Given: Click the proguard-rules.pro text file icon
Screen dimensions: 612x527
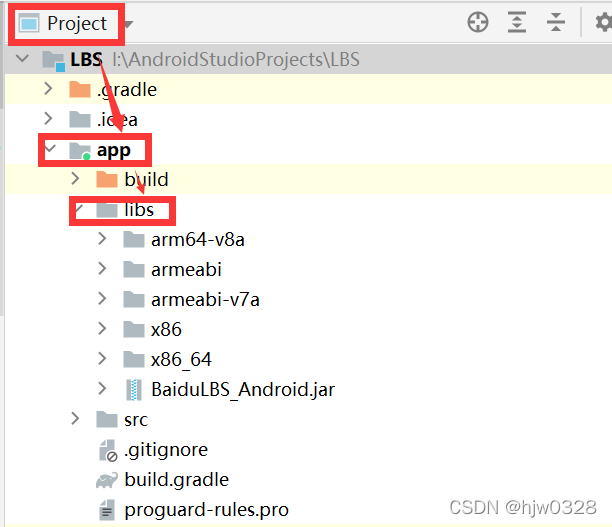Looking at the screenshot, I should click(107, 510).
